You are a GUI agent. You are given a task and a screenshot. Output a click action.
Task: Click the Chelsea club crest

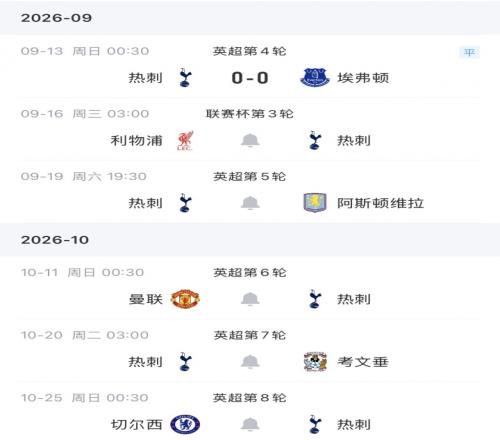[x=185, y=424]
